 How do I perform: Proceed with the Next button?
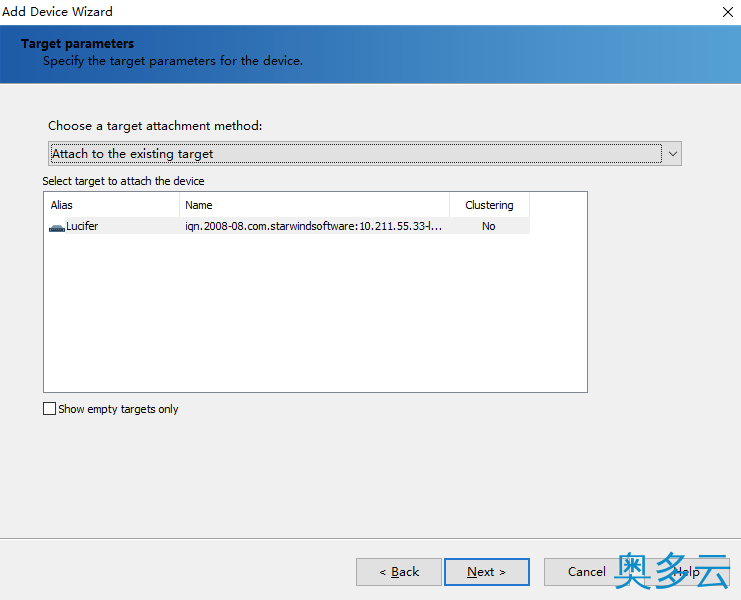(x=487, y=572)
